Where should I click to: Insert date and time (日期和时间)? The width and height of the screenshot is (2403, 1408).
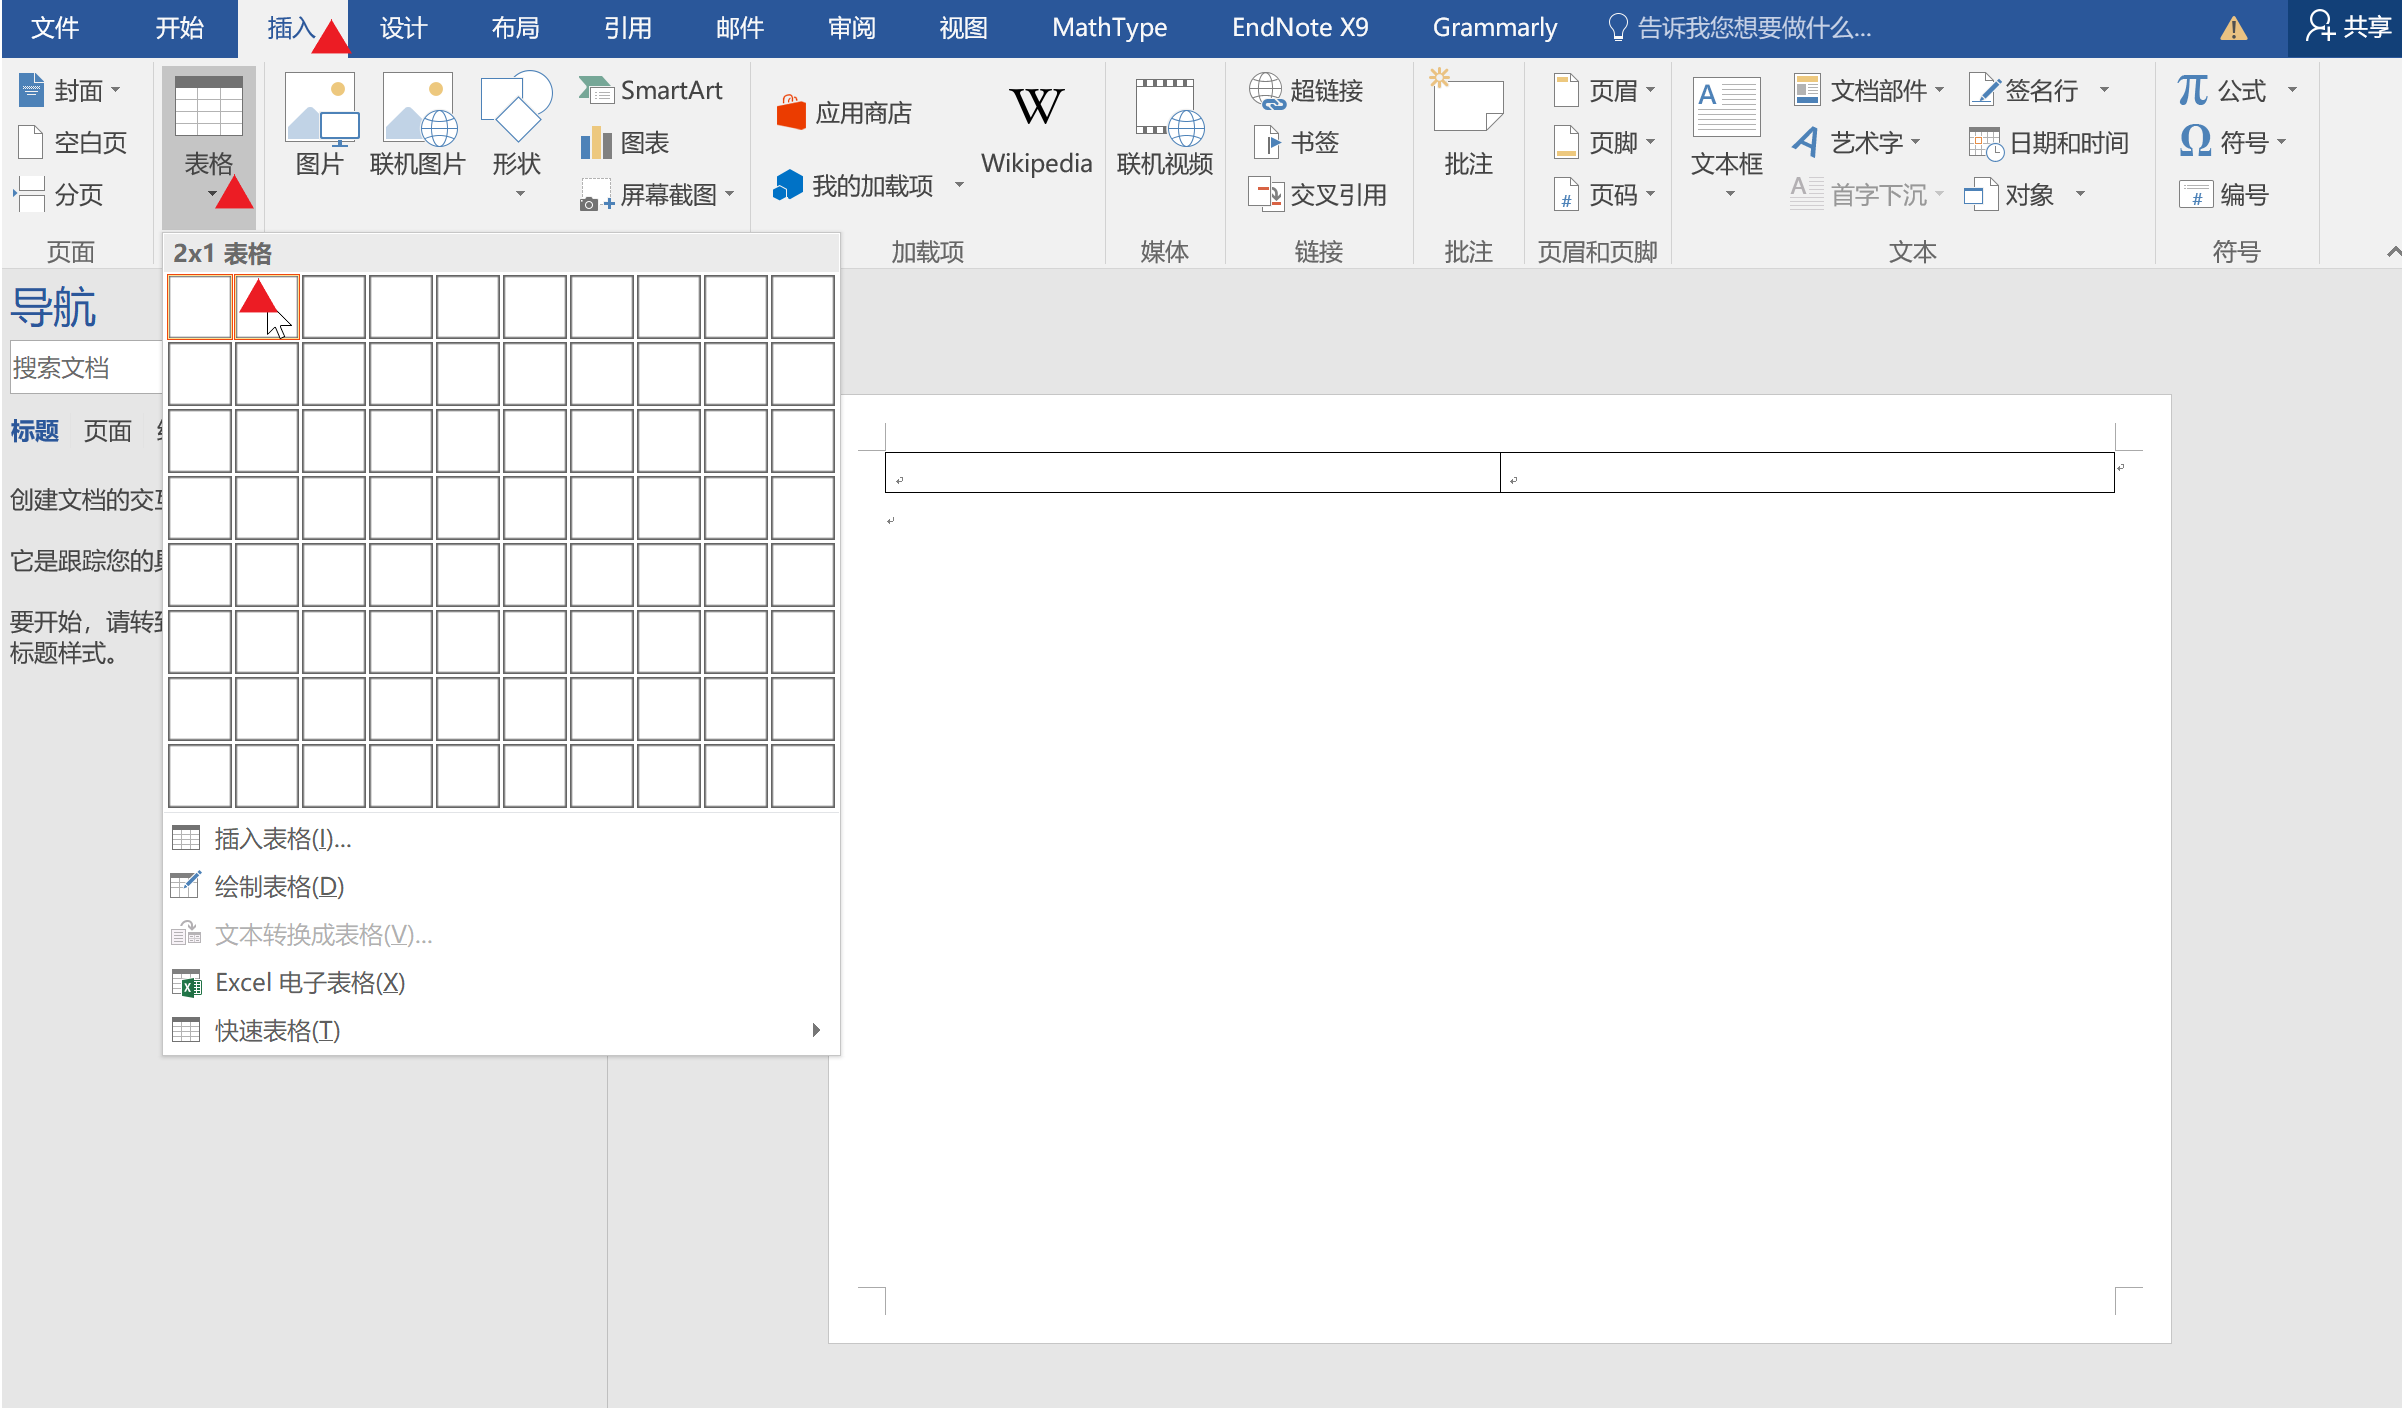[2049, 142]
